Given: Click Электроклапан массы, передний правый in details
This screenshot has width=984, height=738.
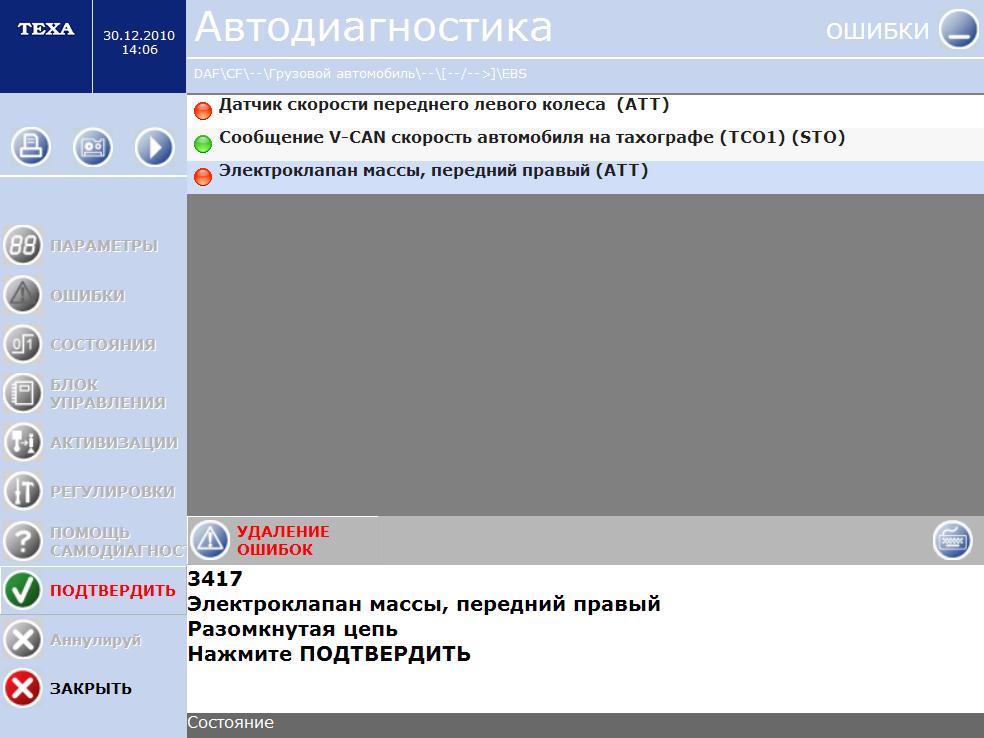Looking at the screenshot, I should click(424, 604).
